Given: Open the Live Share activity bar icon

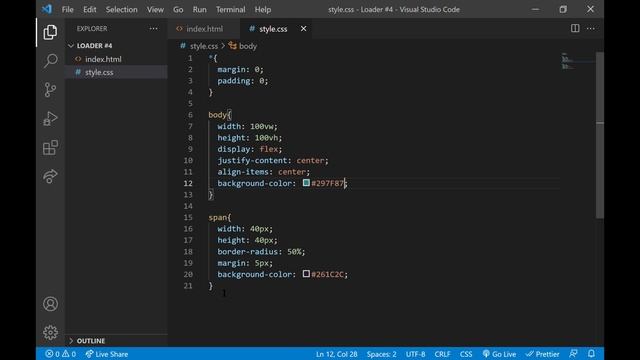Looking at the screenshot, I should pos(50,176).
